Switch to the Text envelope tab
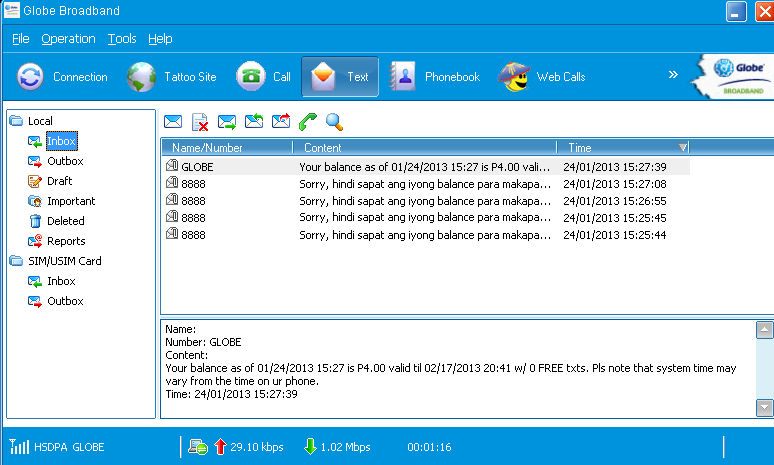 [340, 77]
